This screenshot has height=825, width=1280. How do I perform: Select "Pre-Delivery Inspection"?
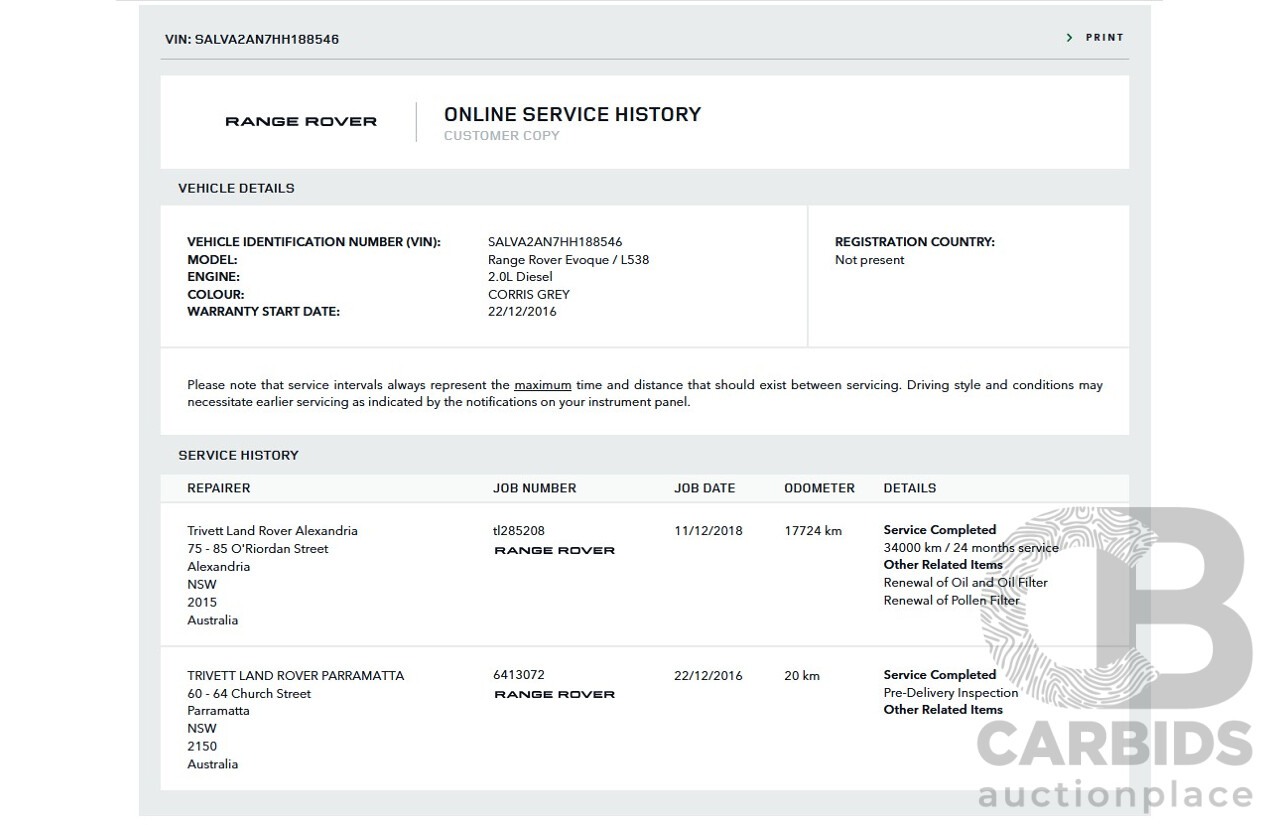(951, 693)
